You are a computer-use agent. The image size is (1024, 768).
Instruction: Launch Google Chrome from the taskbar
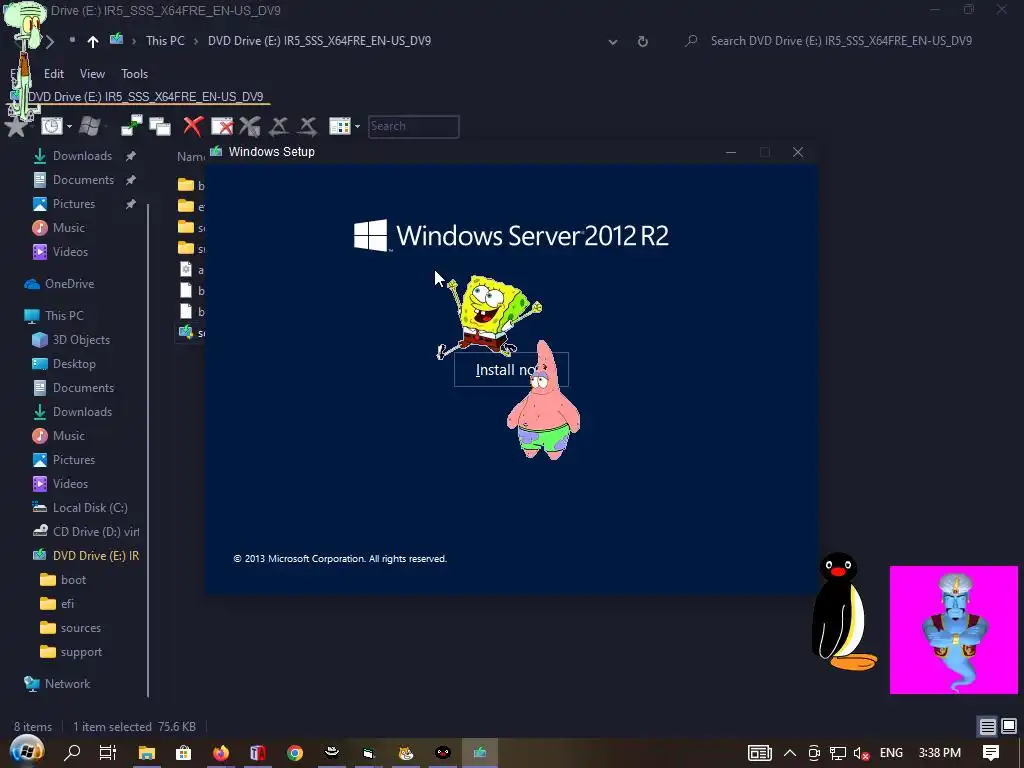click(295, 753)
